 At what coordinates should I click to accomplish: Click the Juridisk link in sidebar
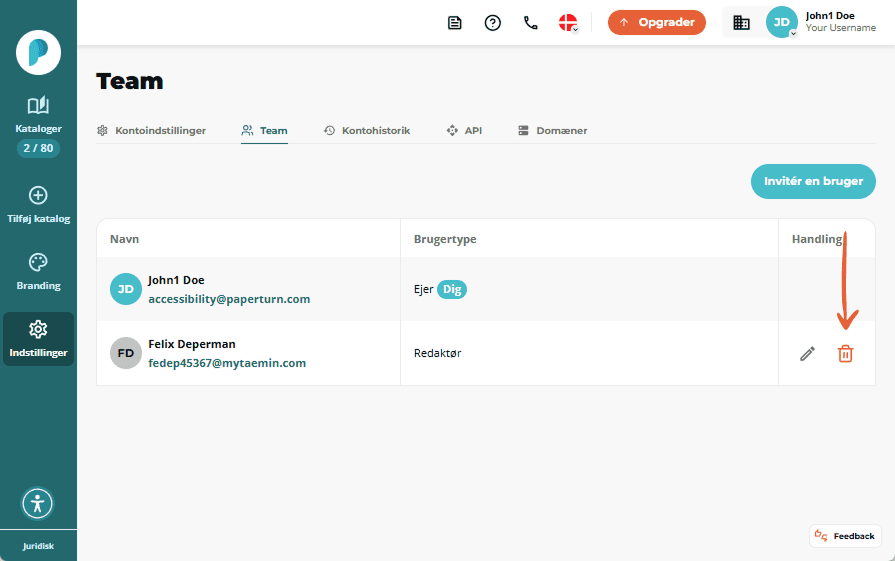pos(38,546)
